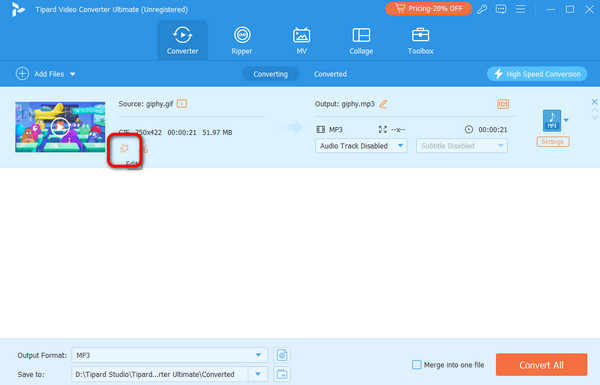Open the Add Files dropdown arrow
The image size is (600, 385).
point(73,74)
